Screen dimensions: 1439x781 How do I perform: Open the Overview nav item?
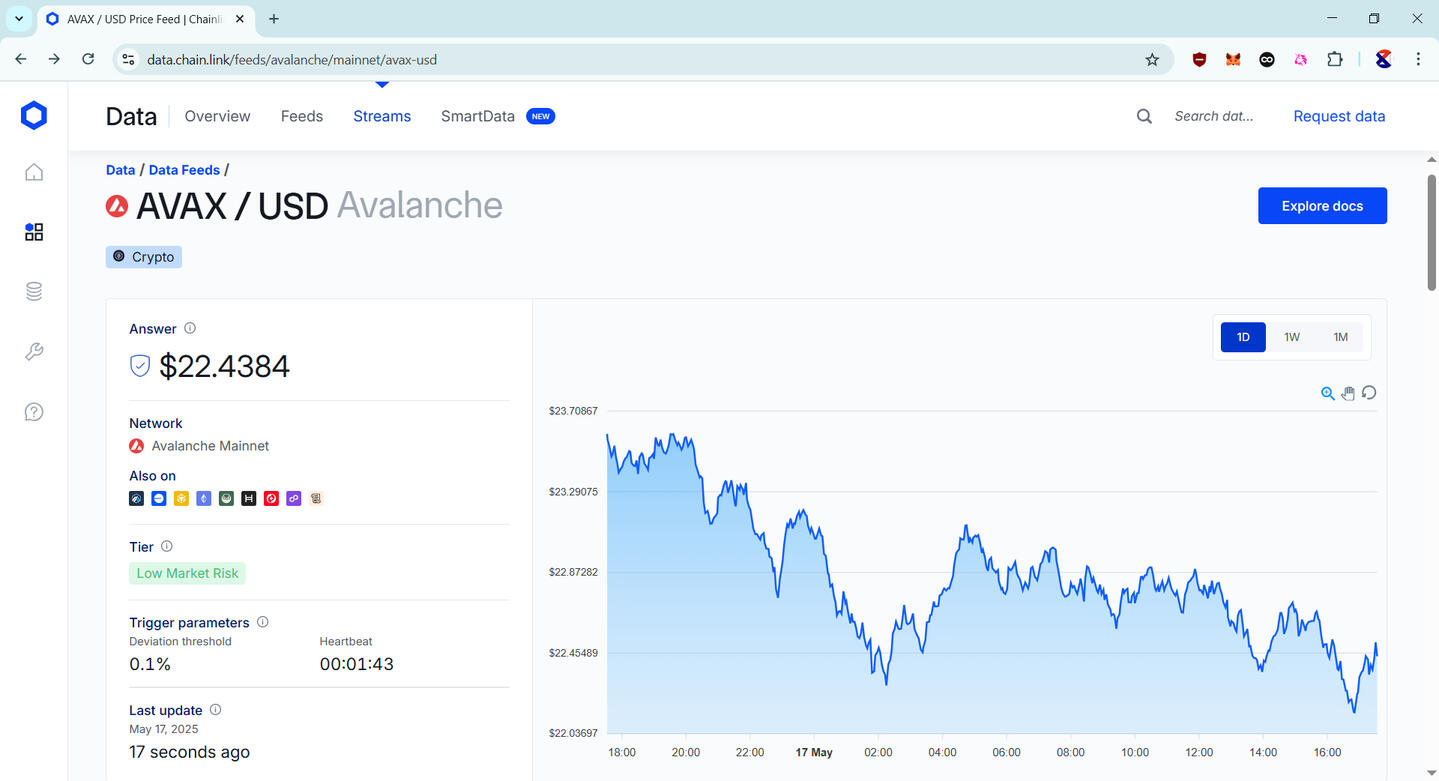[218, 116]
